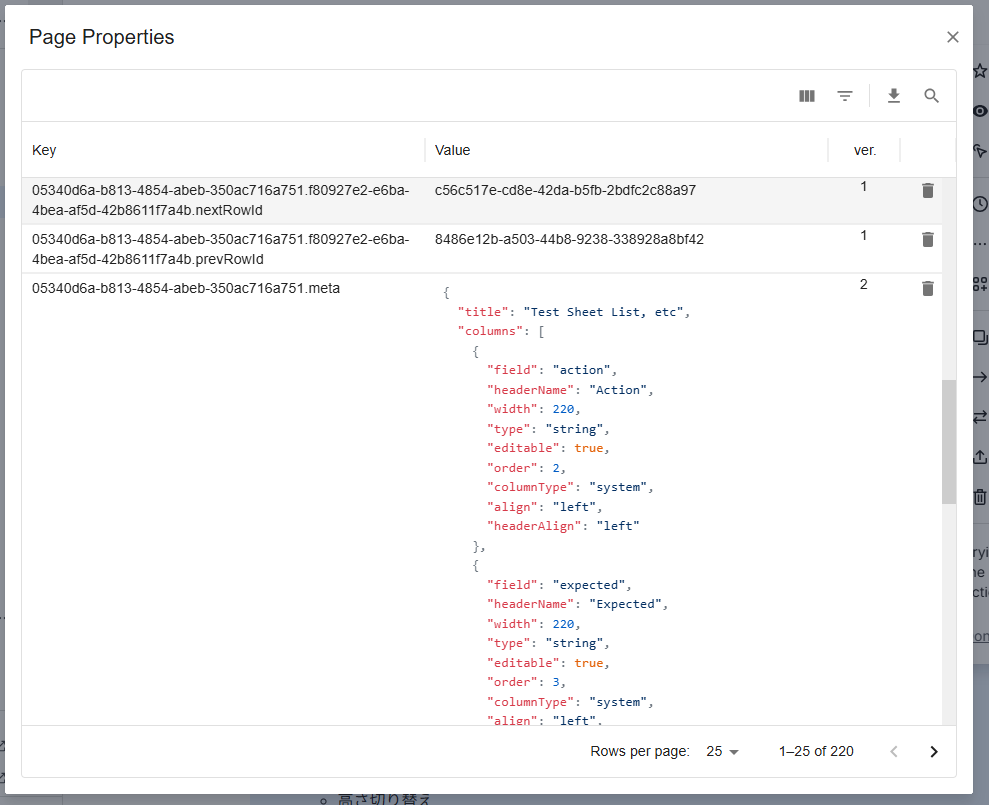
Task: Sort by the Value column header
Action: point(453,150)
